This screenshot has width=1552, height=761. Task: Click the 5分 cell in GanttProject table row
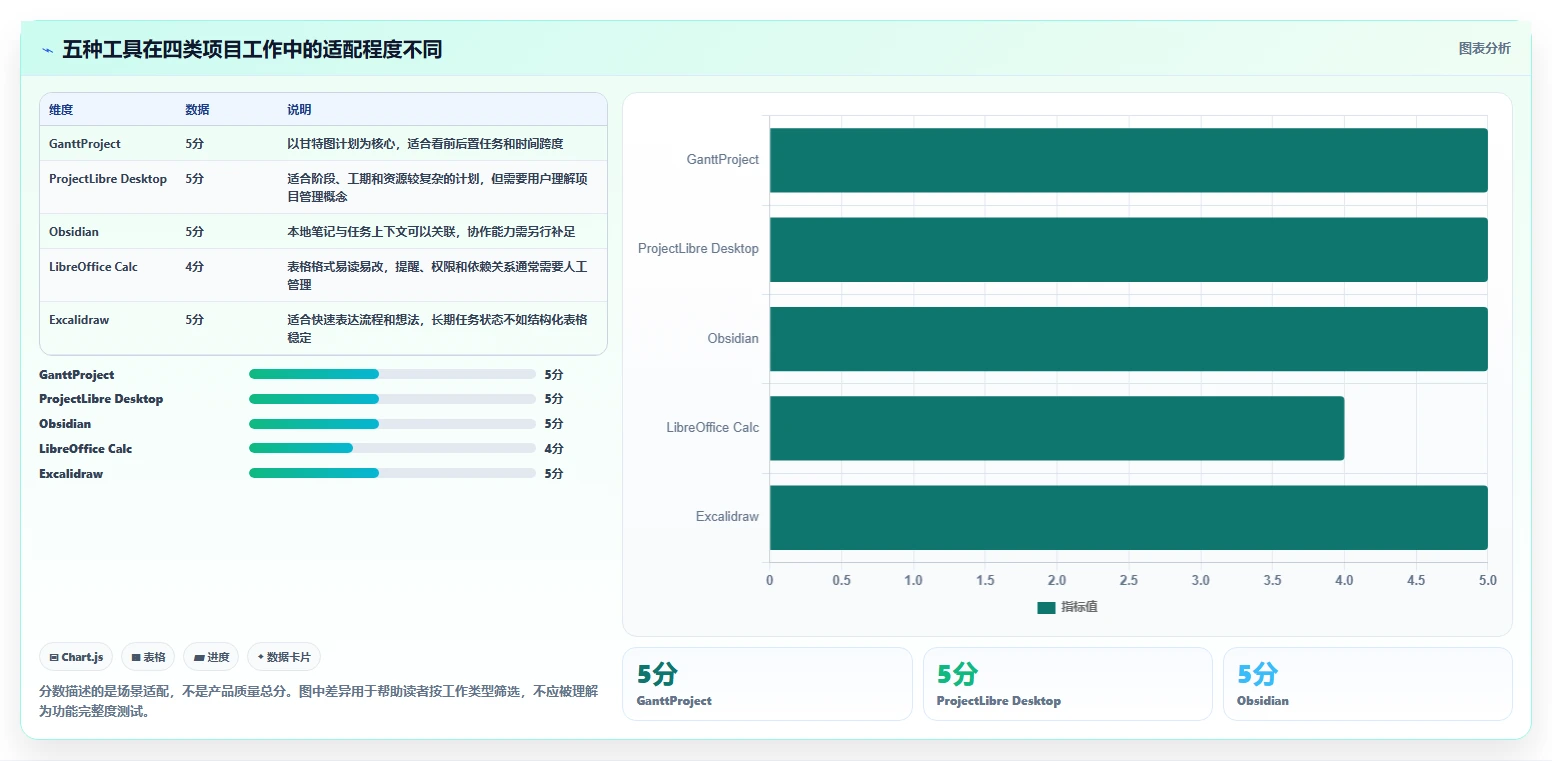click(x=195, y=144)
